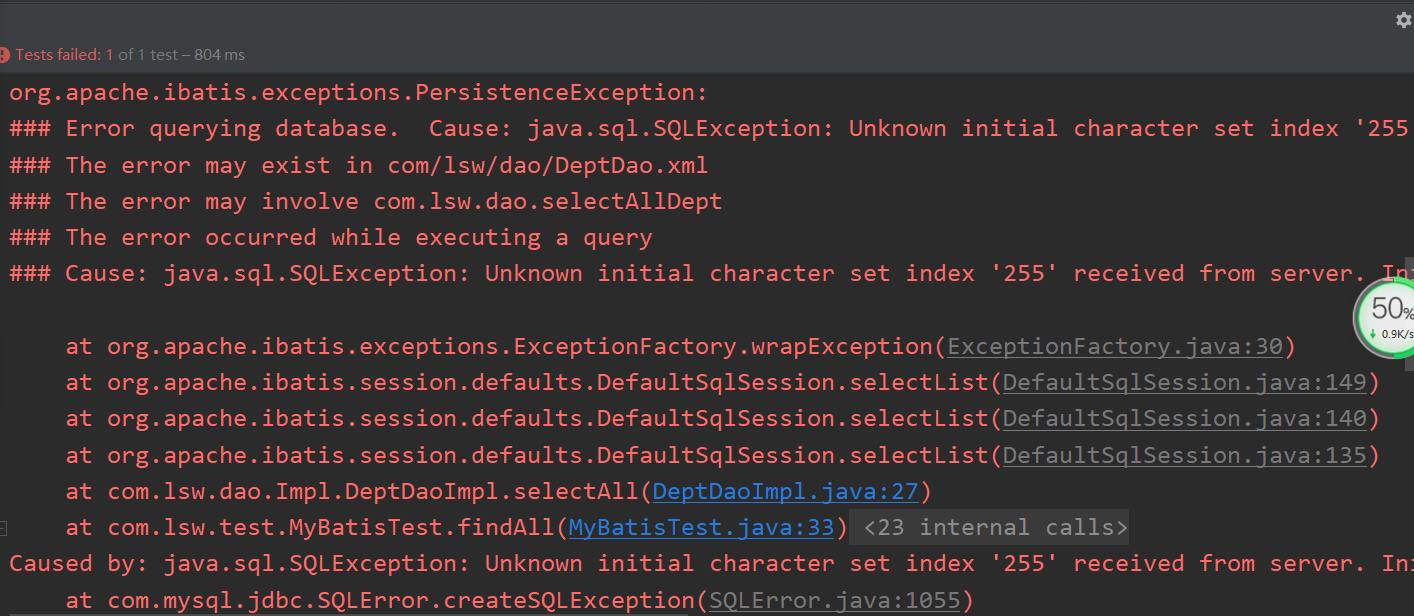Click the red tests failed status icon
Image resolution: width=1414 pixels, height=616 pixels.
5,55
